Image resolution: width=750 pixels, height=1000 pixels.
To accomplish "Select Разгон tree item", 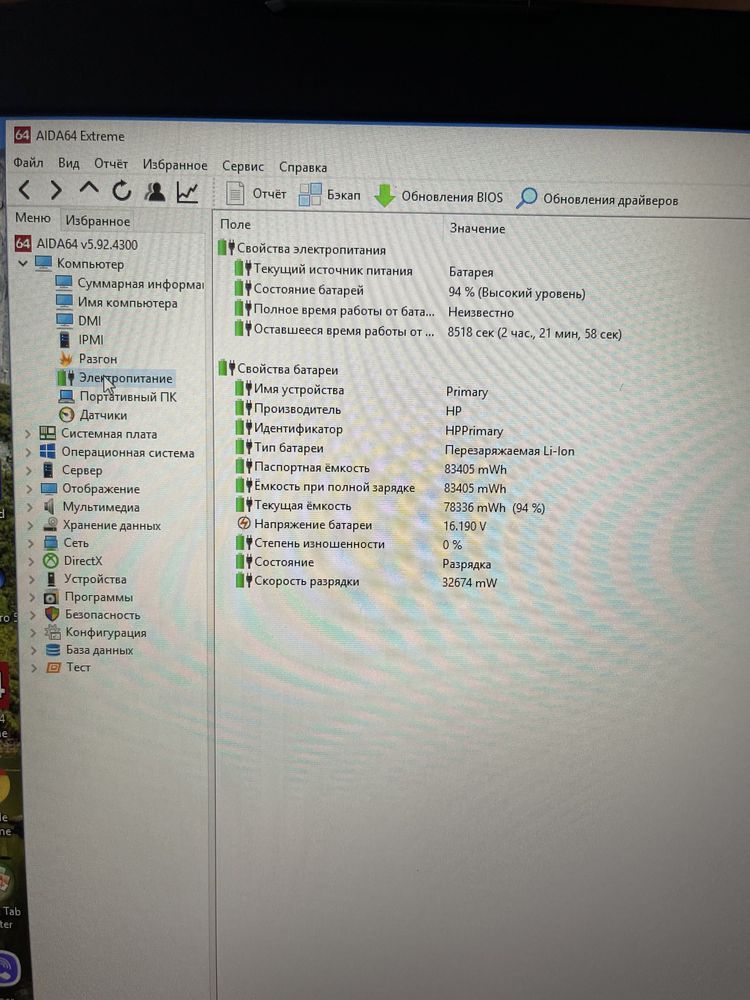I will 88,358.
